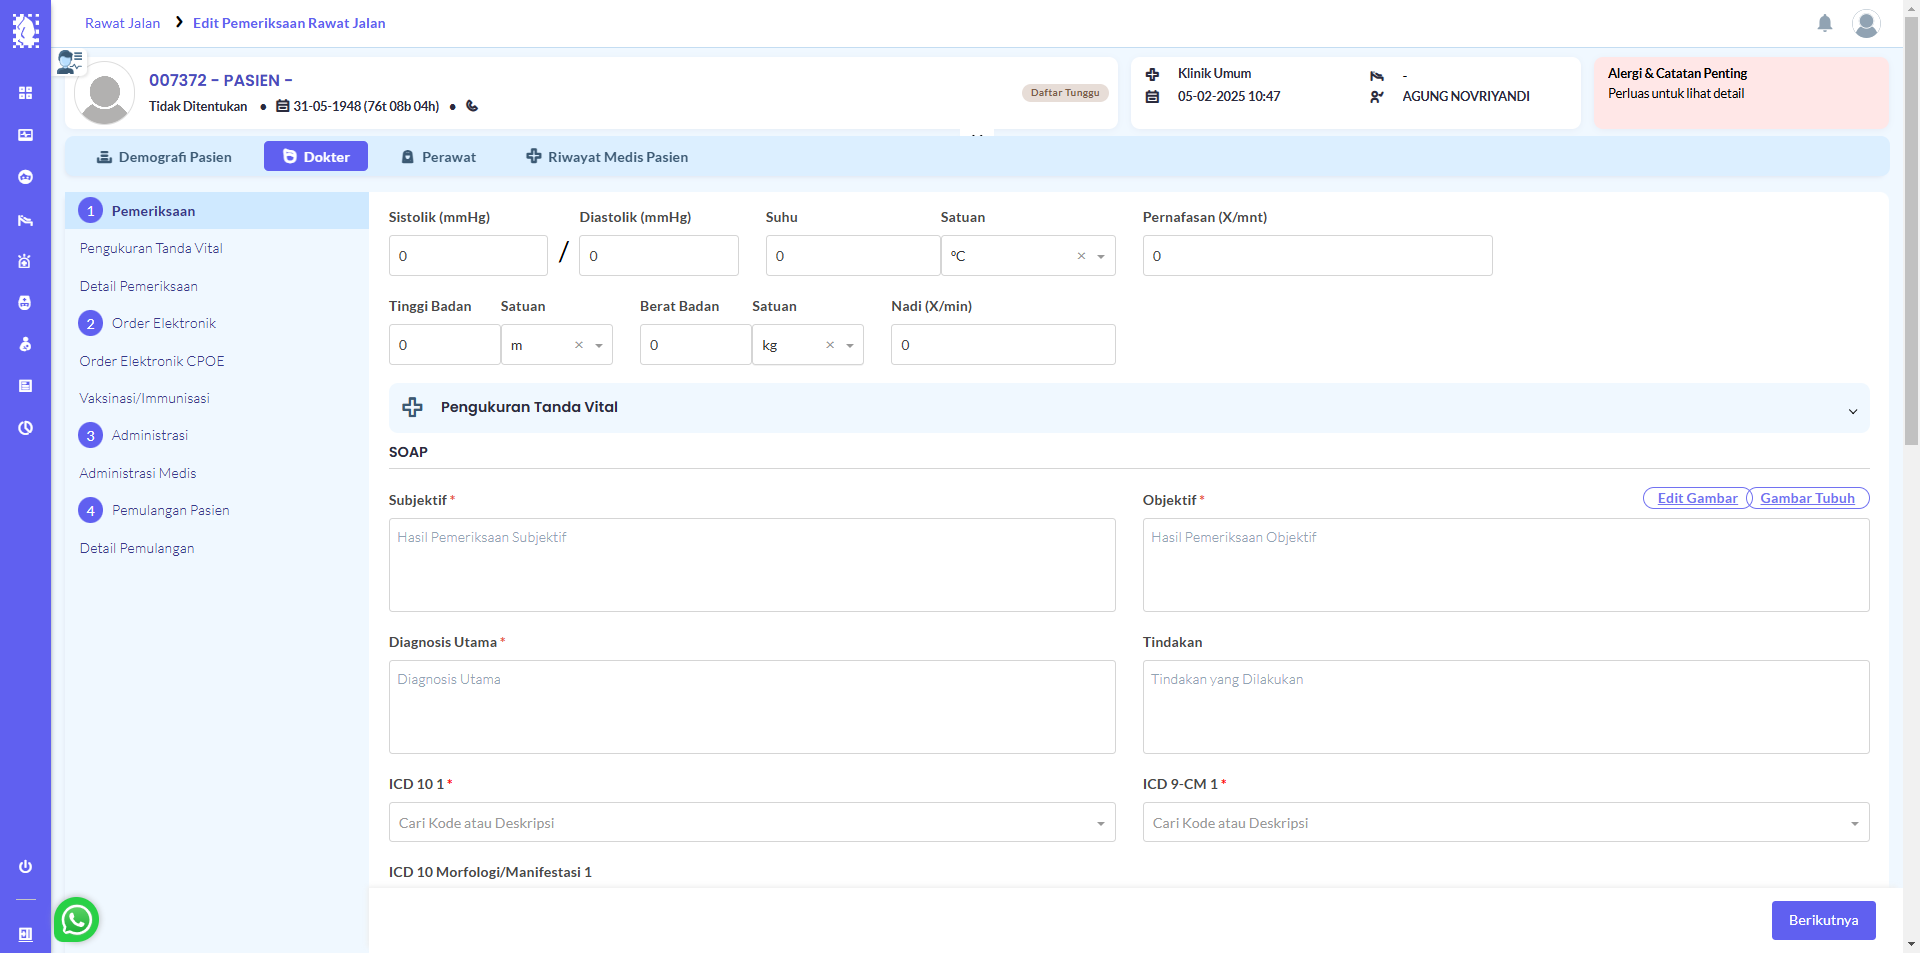Open the Riwayat Medis Pasien tab
The image size is (1920, 953).
607,157
